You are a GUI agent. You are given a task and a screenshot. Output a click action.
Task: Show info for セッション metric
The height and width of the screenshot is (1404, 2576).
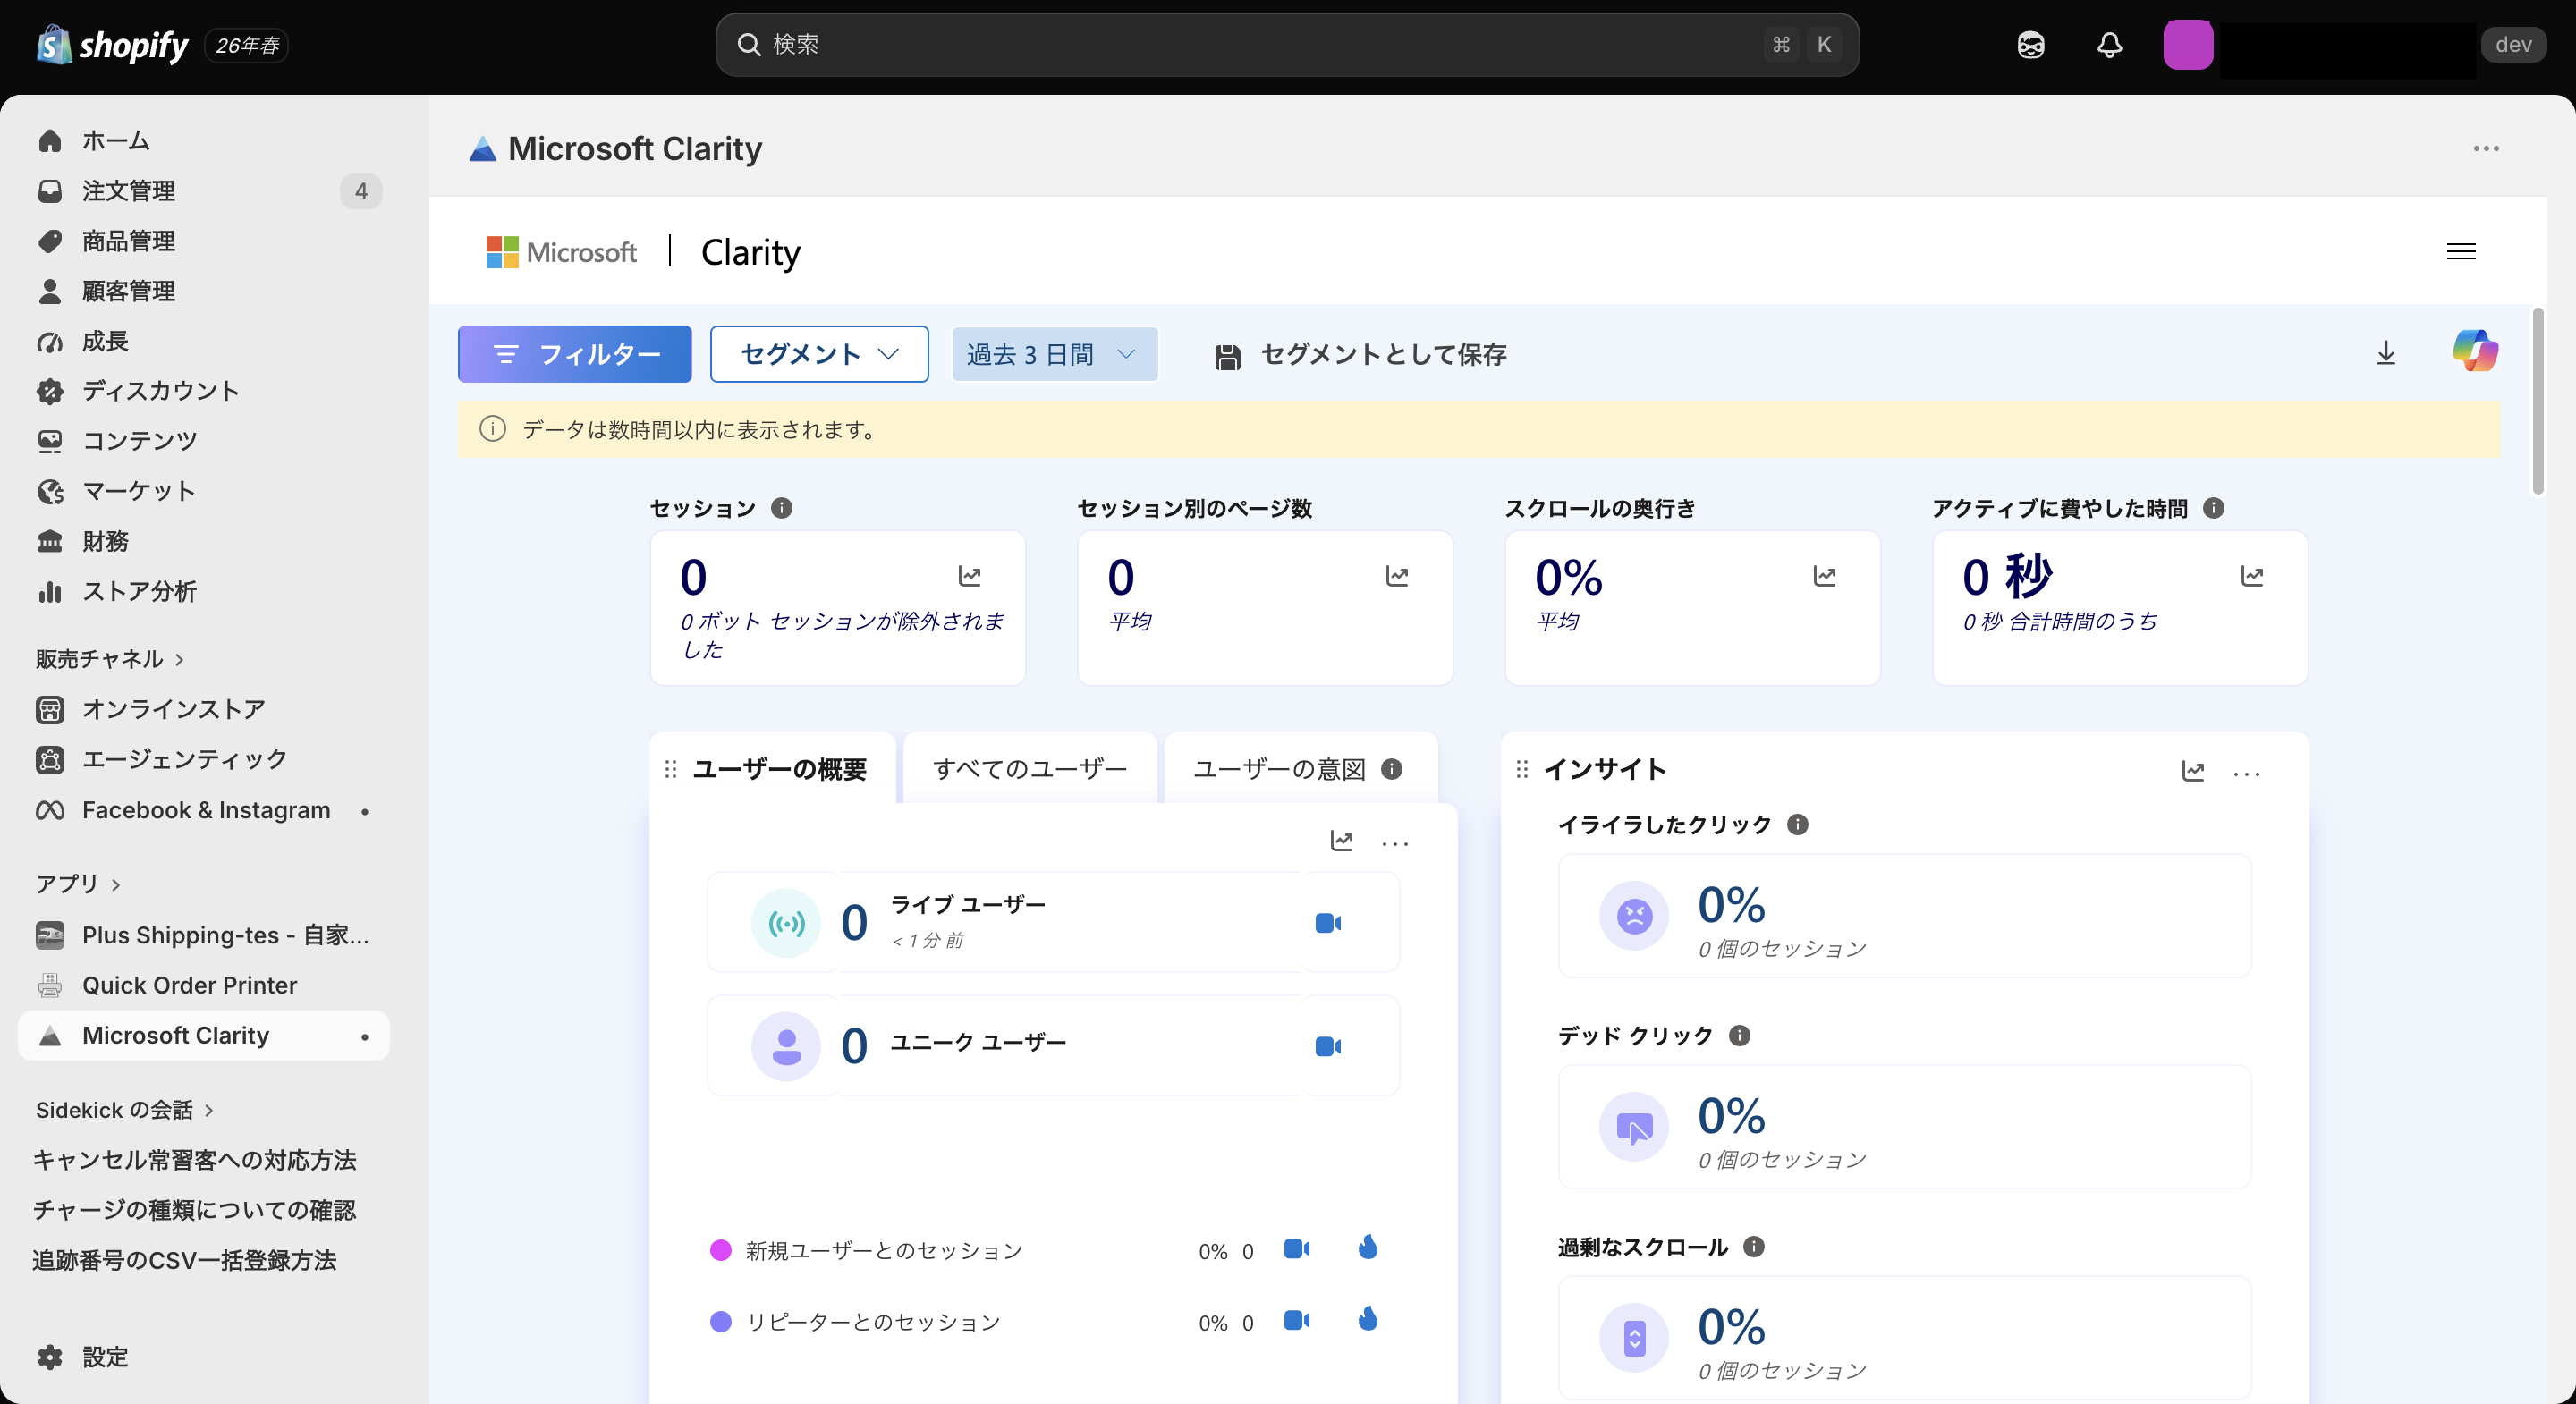(782, 508)
